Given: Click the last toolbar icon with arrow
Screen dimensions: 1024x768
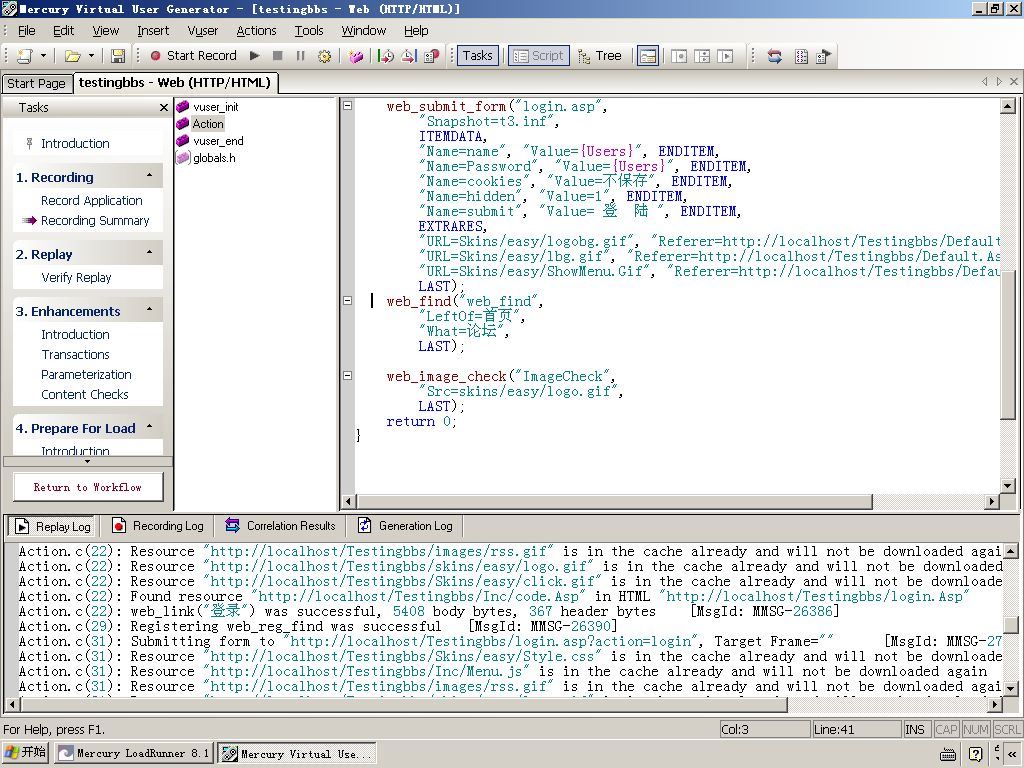Looking at the screenshot, I should (x=824, y=56).
